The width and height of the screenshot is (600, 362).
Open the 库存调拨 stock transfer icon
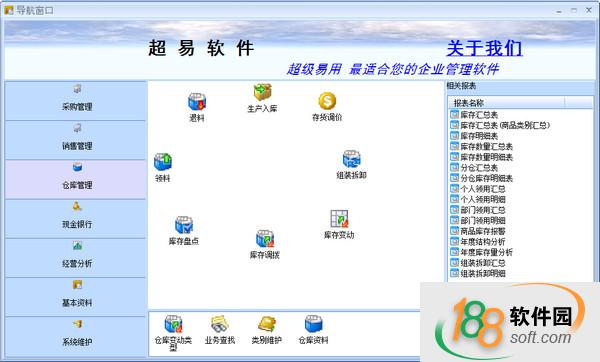pyautogui.click(x=265, y=239)
